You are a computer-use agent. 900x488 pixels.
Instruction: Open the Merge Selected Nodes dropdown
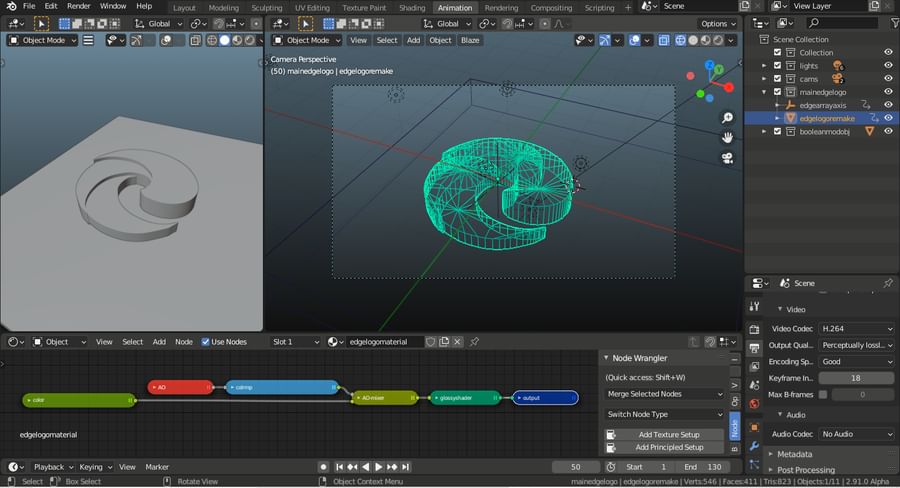click(x=664, y=394)
